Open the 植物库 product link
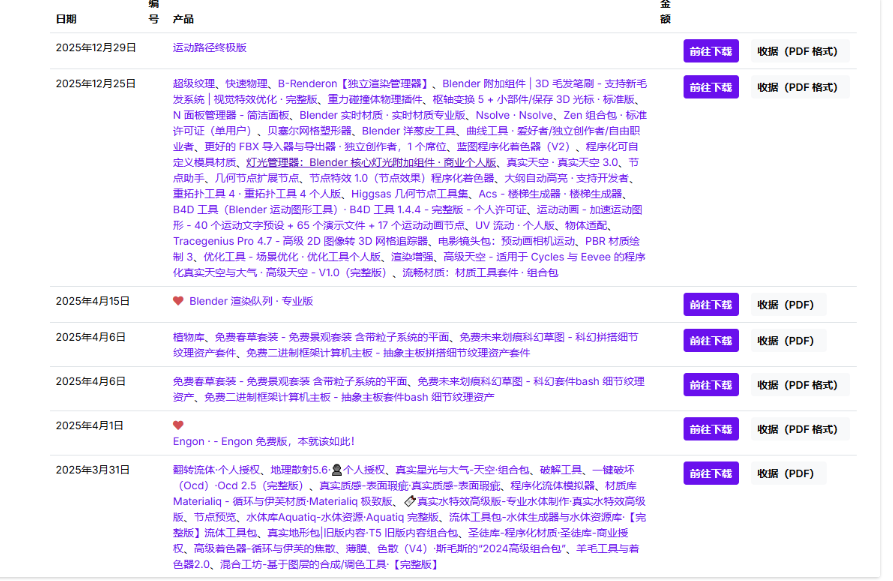The image size is (893, 581). click(189, 337)
